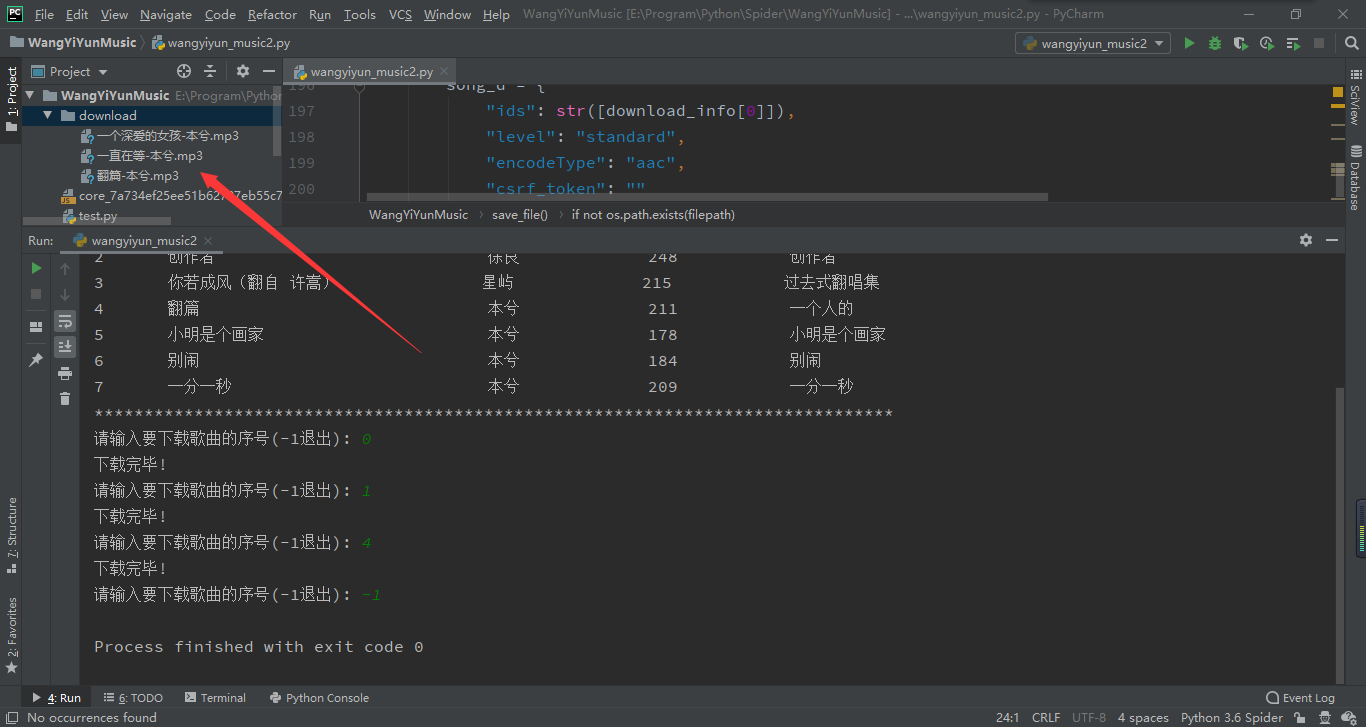Open the Terminal tool window
The height and width of the screenshot is (727, 1366).
(x=214, y=698)
